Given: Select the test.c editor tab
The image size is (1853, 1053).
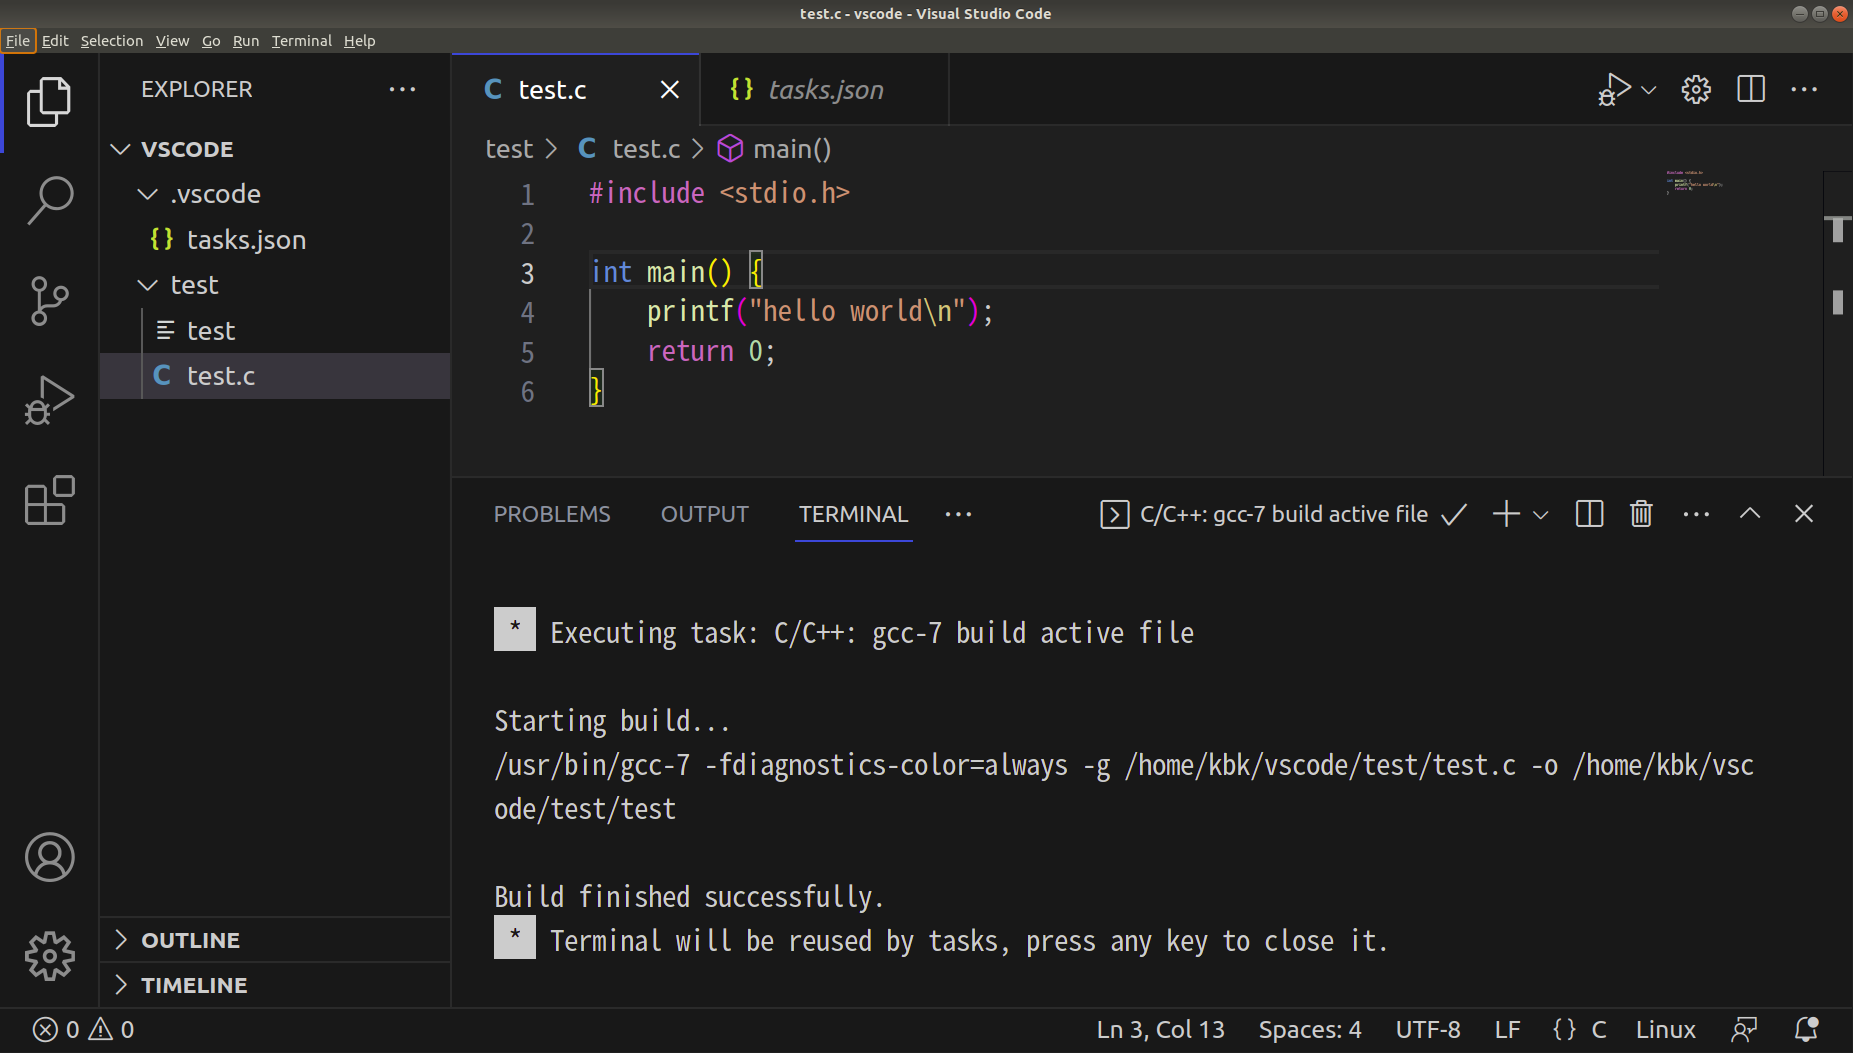Looking at the screenshot, I should tap(576, 90).
